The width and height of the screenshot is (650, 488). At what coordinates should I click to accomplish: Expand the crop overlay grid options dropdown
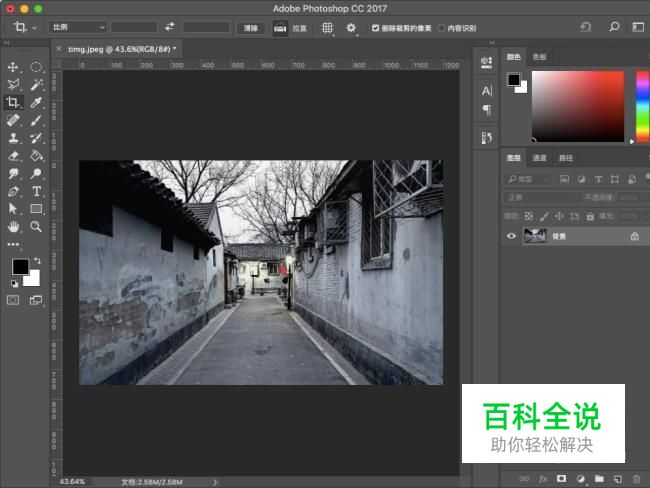pyautogui.click(x=327, y=28)
